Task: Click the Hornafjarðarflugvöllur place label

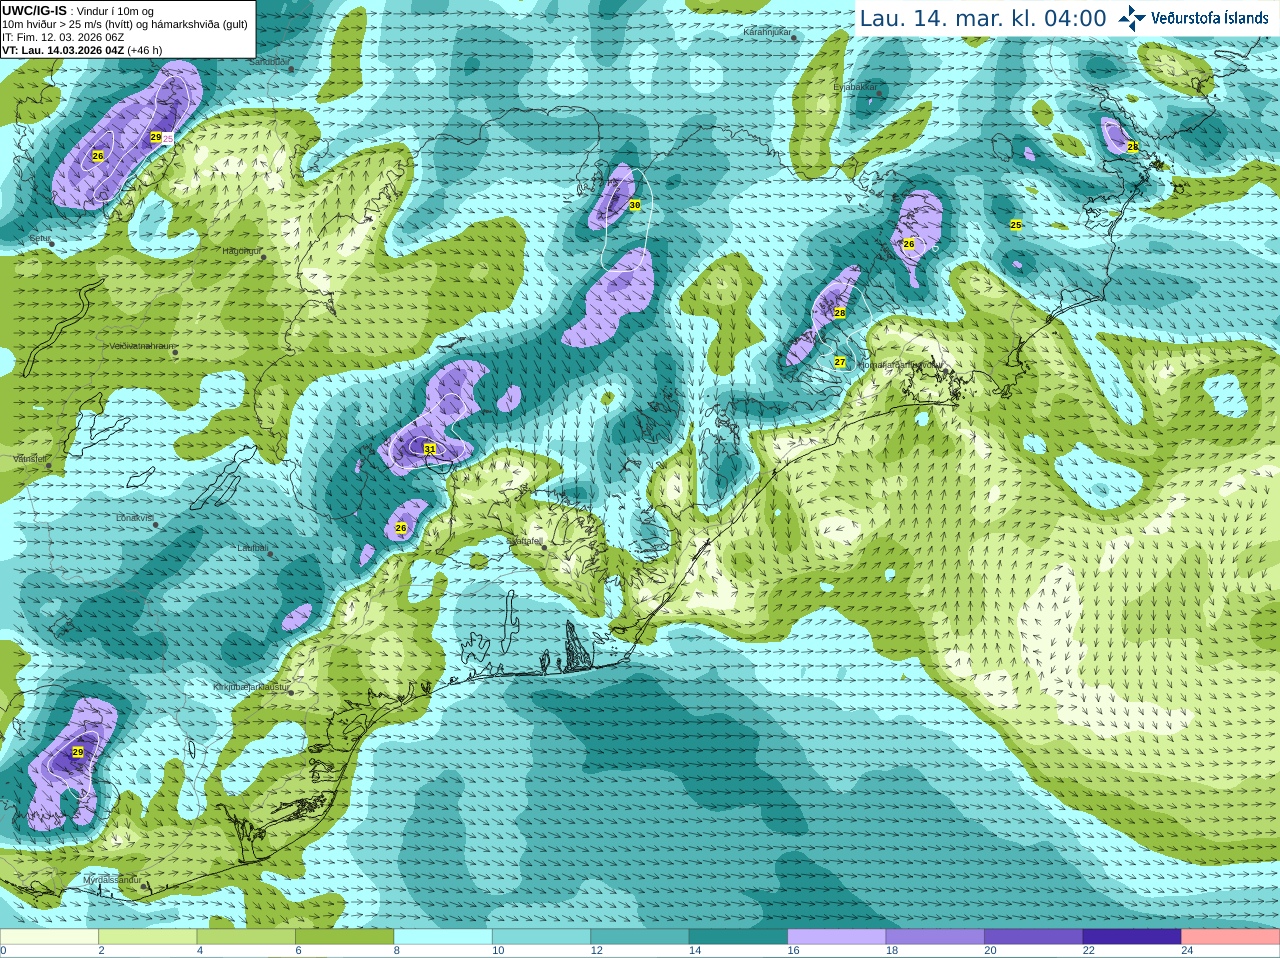Action: pos(901,365)
